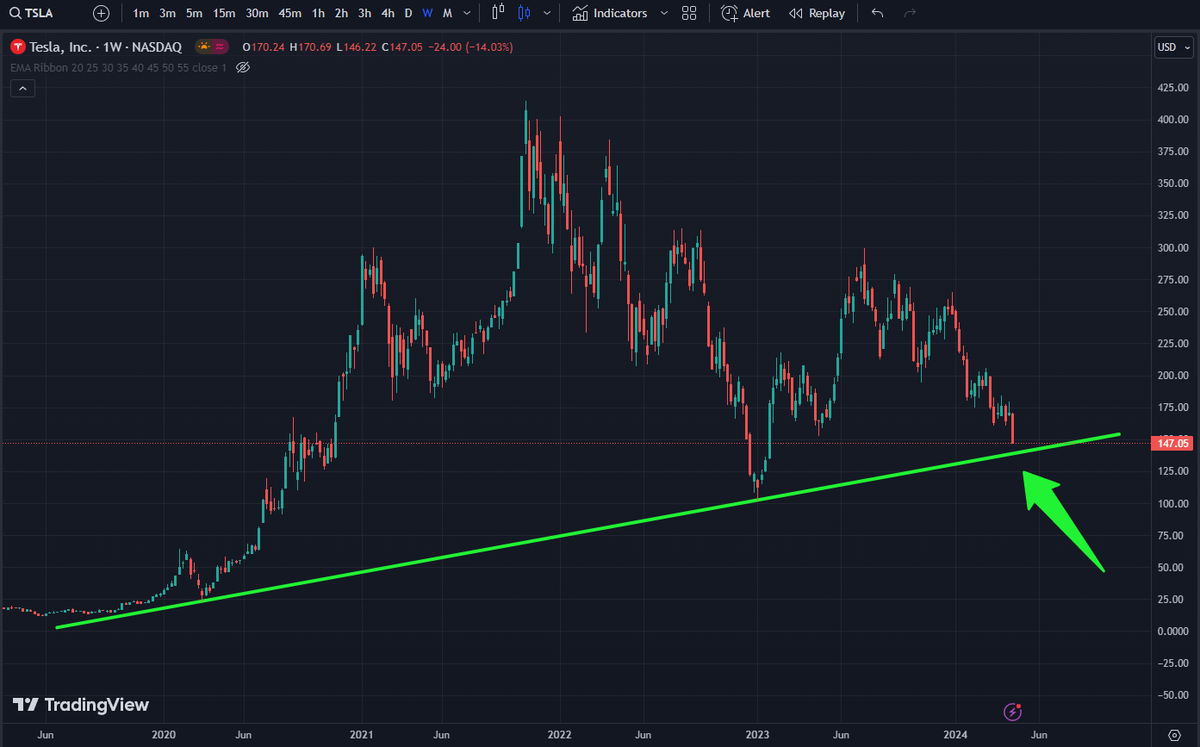Image resolution: width=1200 pixels, height=747 pixels.
Task: Choose the 45m timeframe
Action: (x=290, y=13)
